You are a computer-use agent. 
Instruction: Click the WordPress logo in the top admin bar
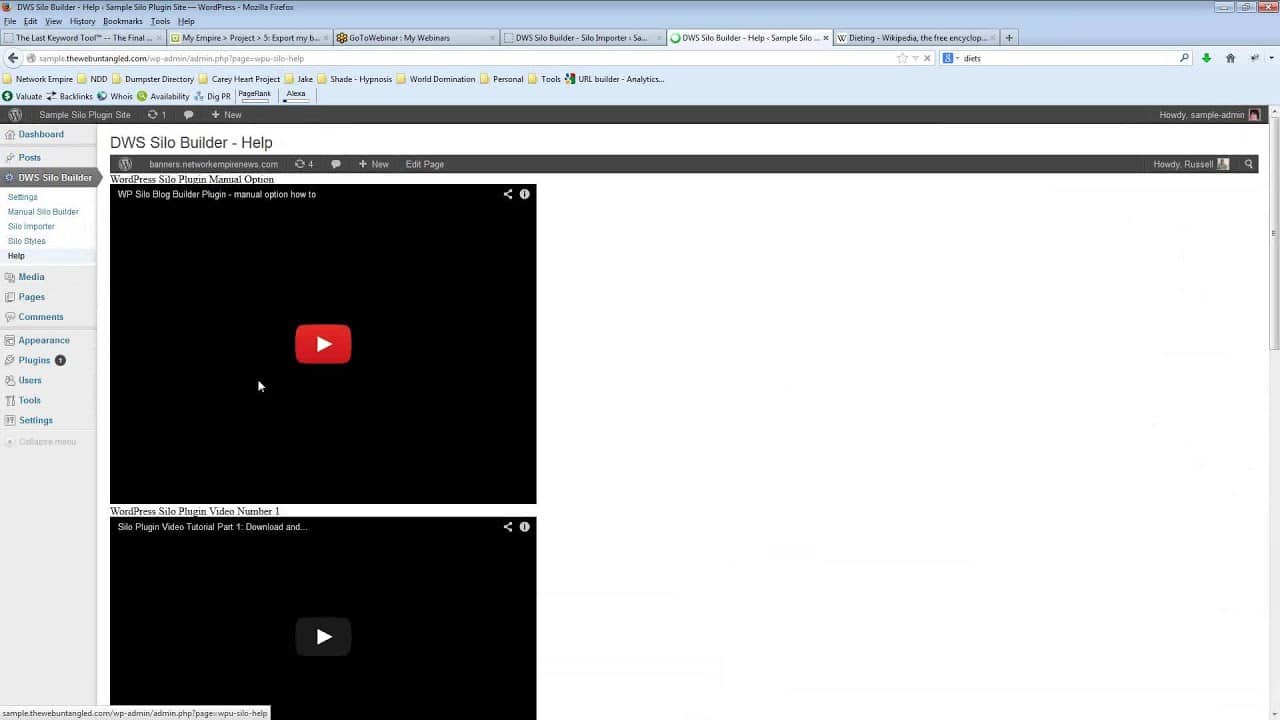[x=15, y=115]
